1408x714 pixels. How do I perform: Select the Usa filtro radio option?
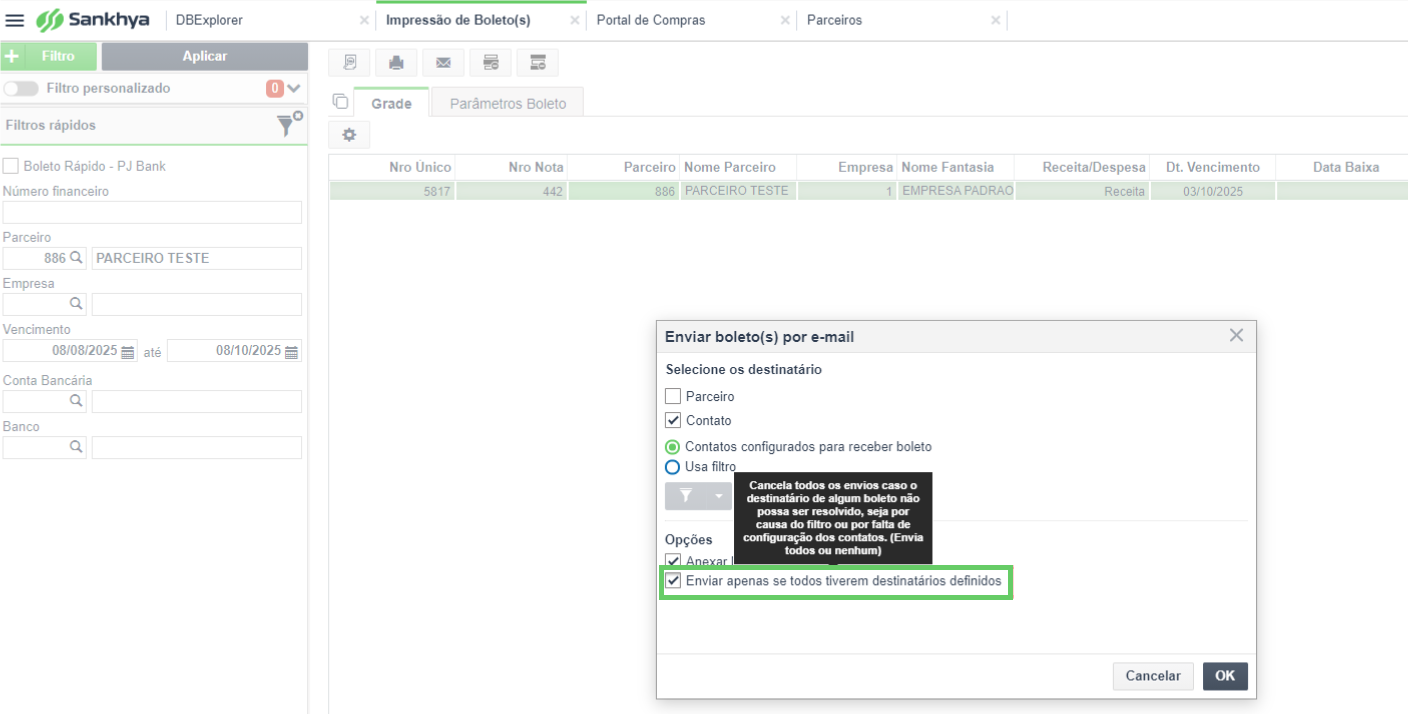673,467
